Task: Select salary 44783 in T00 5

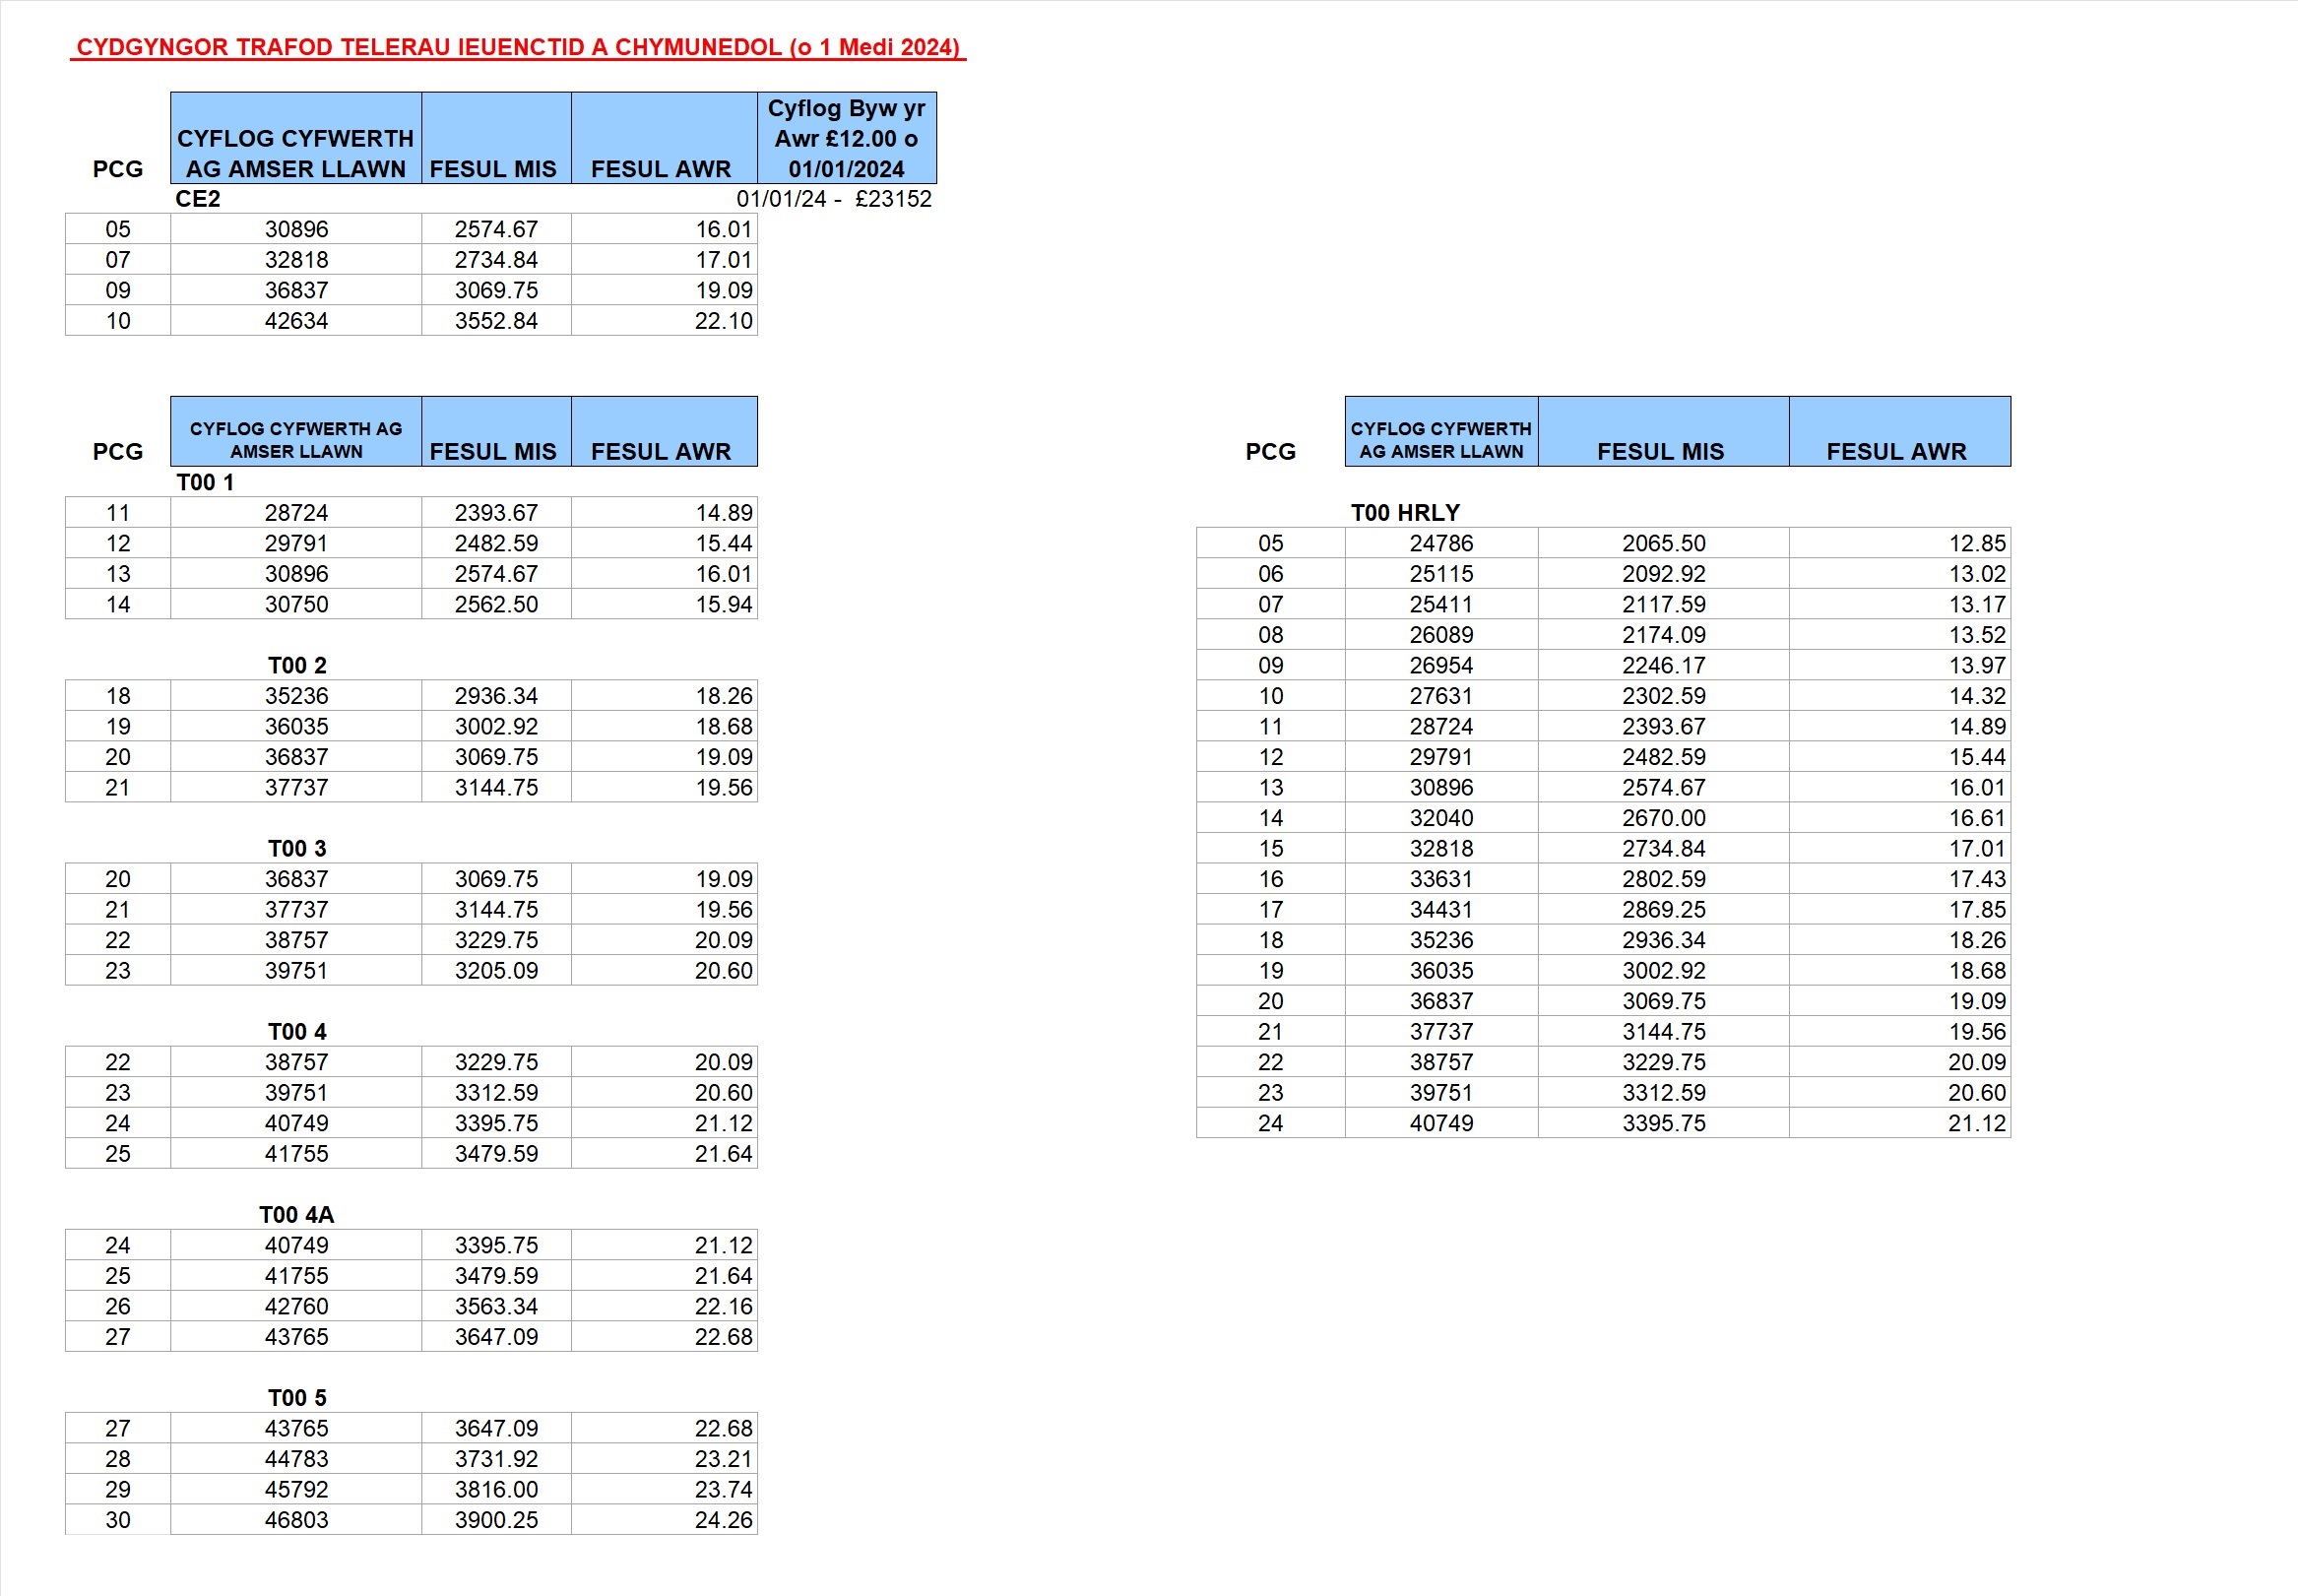Action: point(296,1460)
